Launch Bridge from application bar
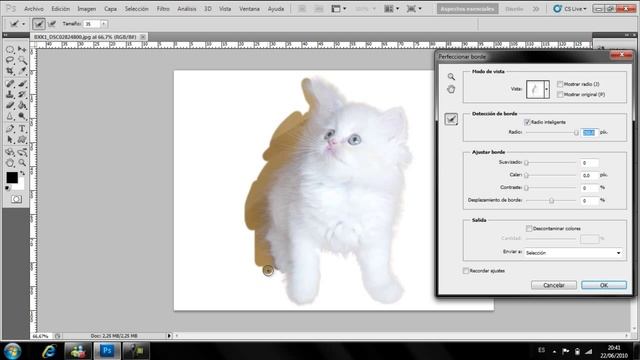The width and height of the screenshot is (640, 360). pyautogui.click(x=302, y=9)
